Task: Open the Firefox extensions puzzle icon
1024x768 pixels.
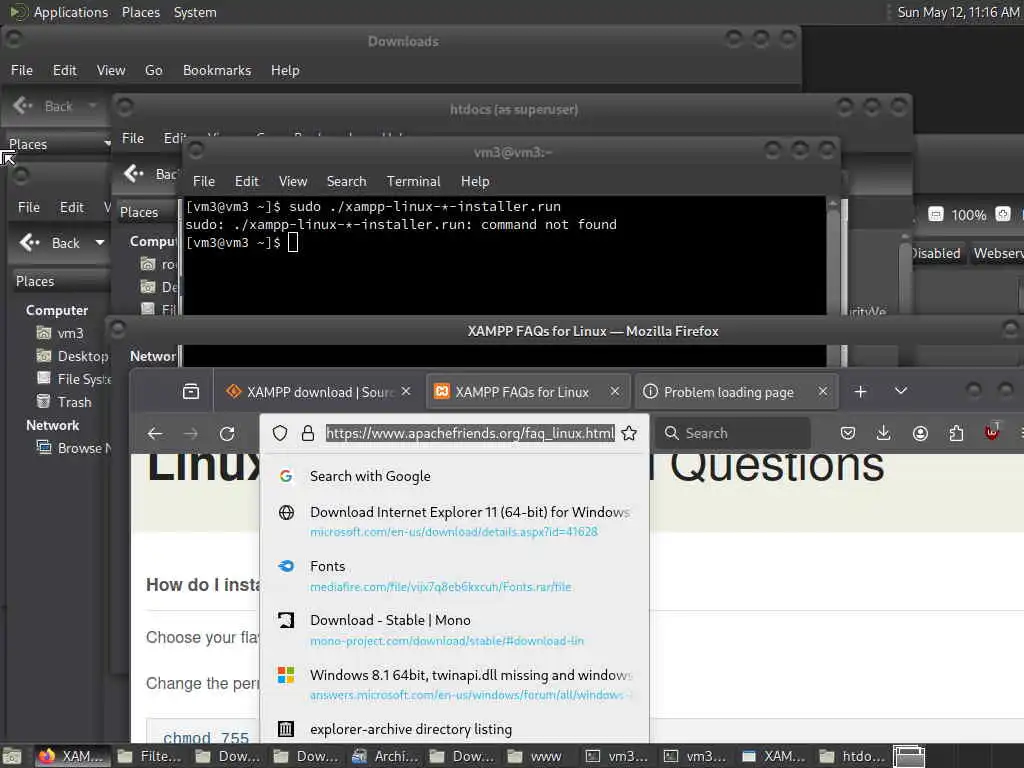Action: [956, 433]
